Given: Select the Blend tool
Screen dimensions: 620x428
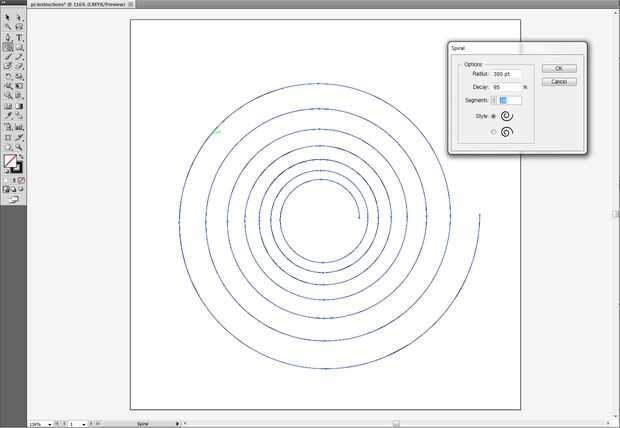Looking at the screenshot, I should pos(19,116).
